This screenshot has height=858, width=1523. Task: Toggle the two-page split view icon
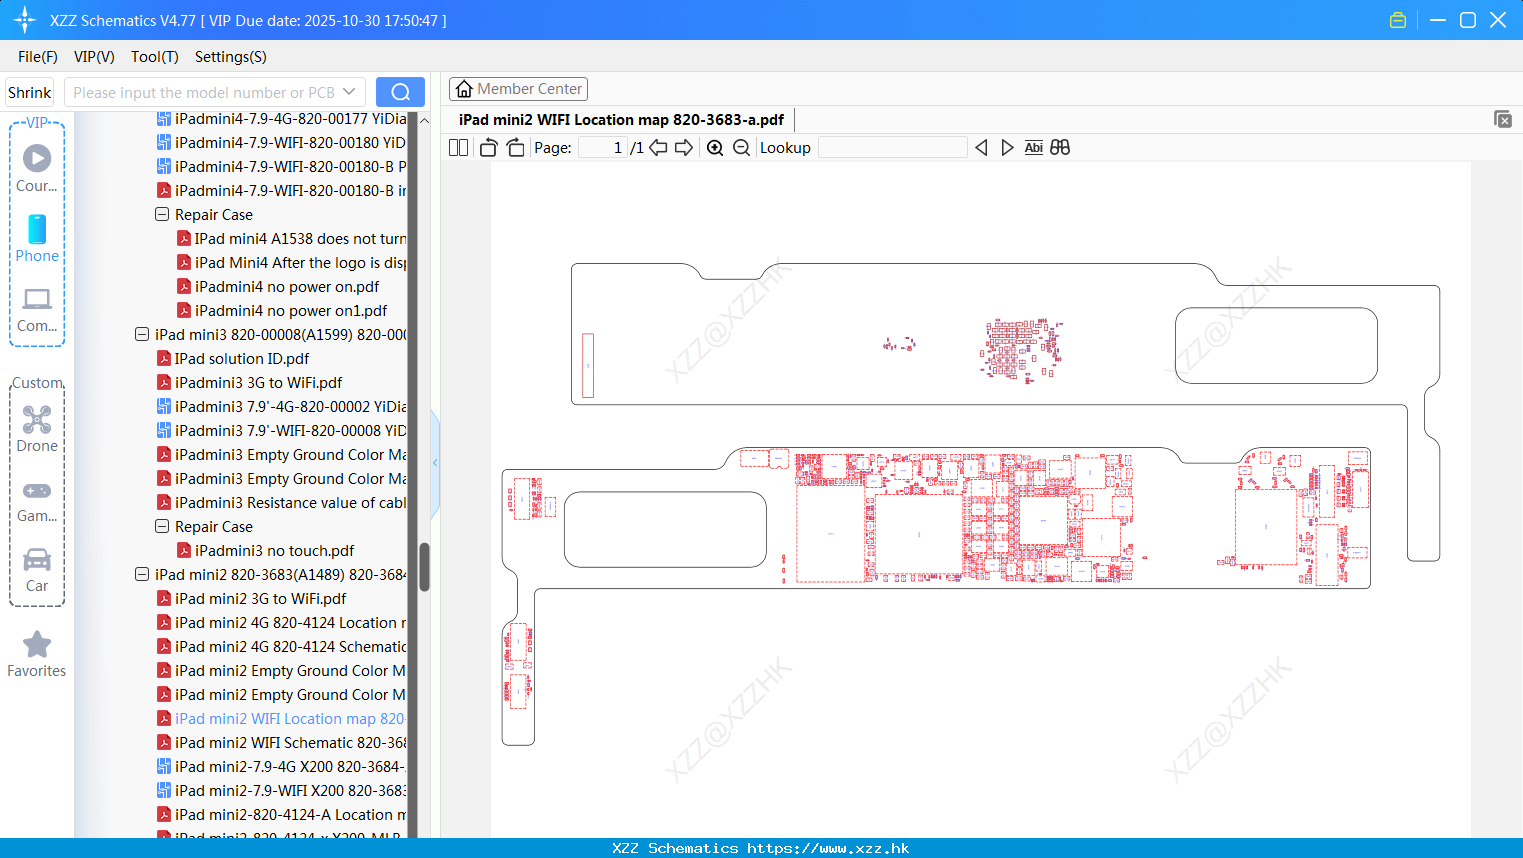(458, 148)
